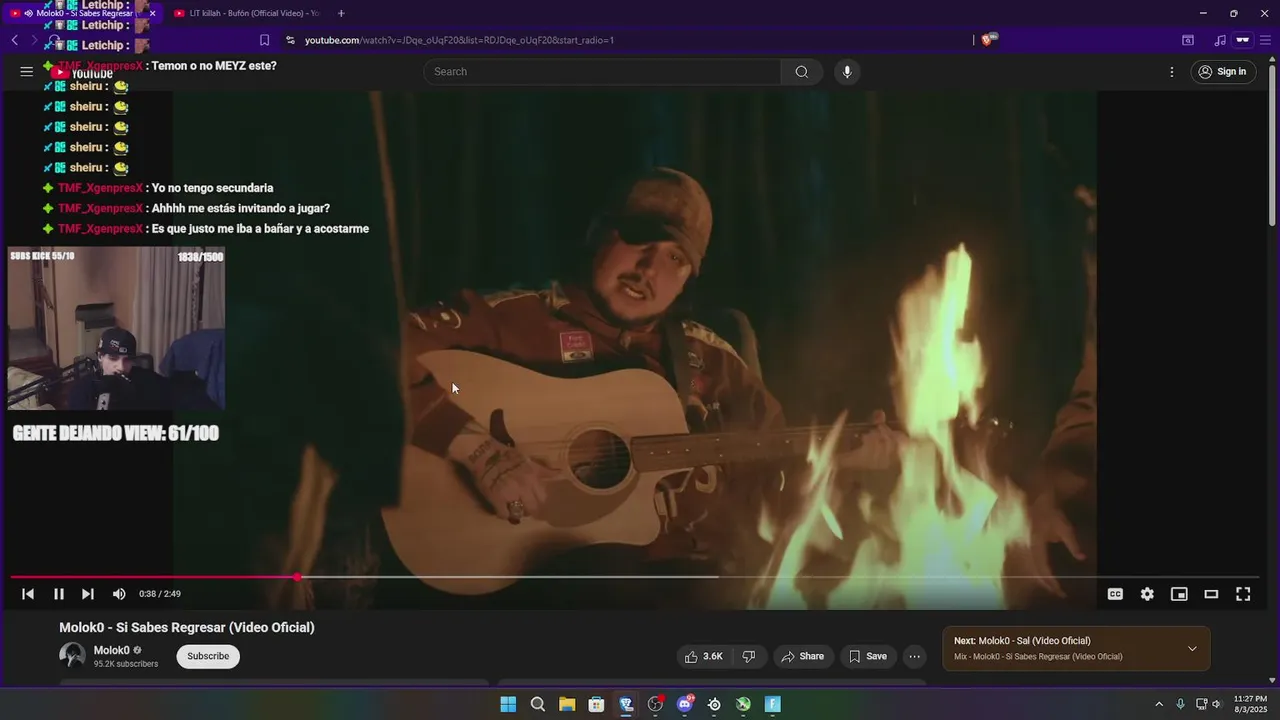Open the system volume tray icon
The width and height of the screenshot is (1280, 720).
click(1217, 704)
